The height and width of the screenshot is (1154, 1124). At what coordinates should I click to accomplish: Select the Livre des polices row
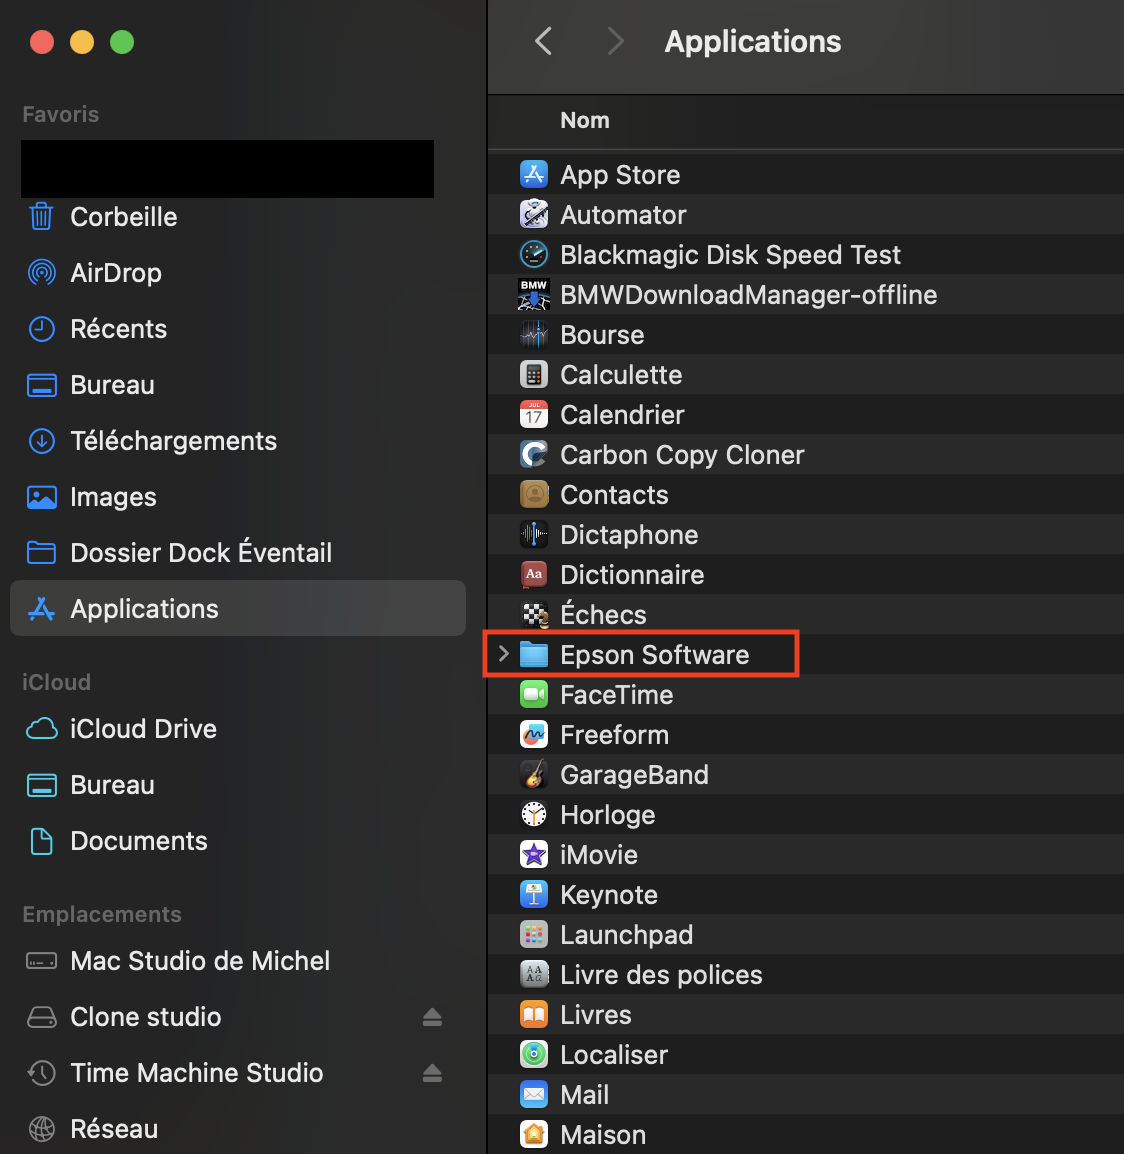pos(661,975)
